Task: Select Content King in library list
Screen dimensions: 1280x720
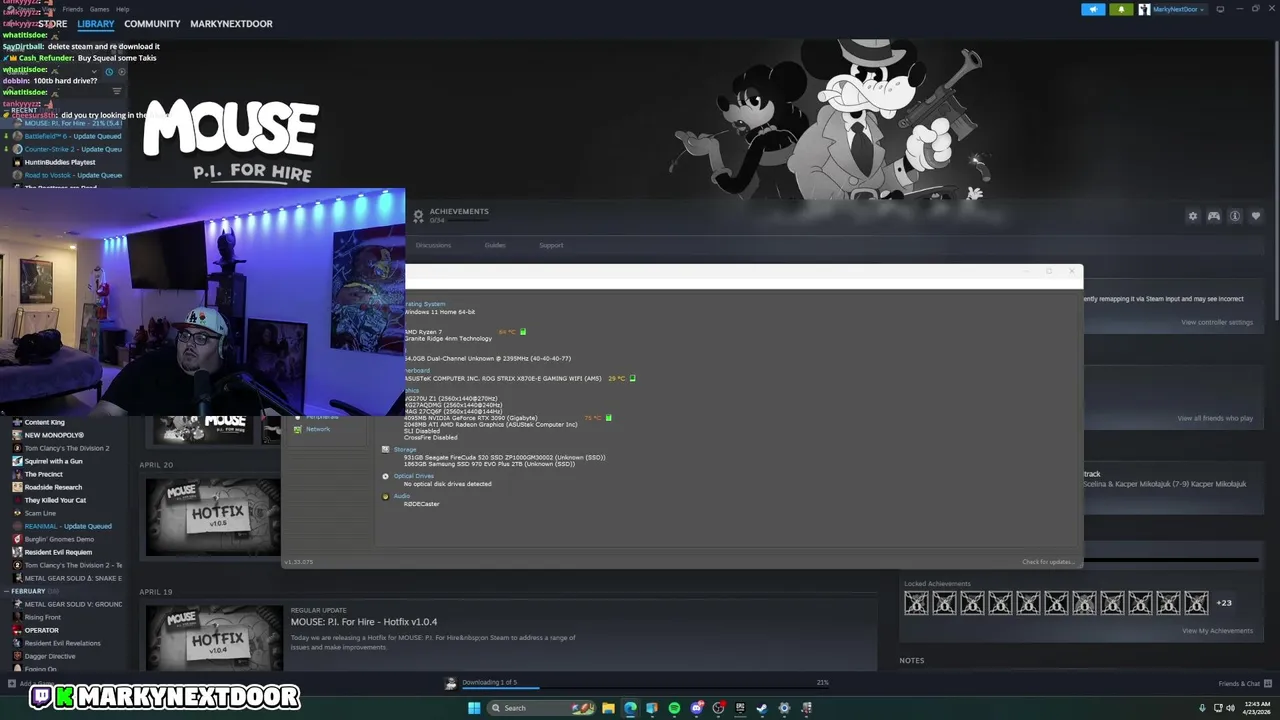Action: coord(44,422)
